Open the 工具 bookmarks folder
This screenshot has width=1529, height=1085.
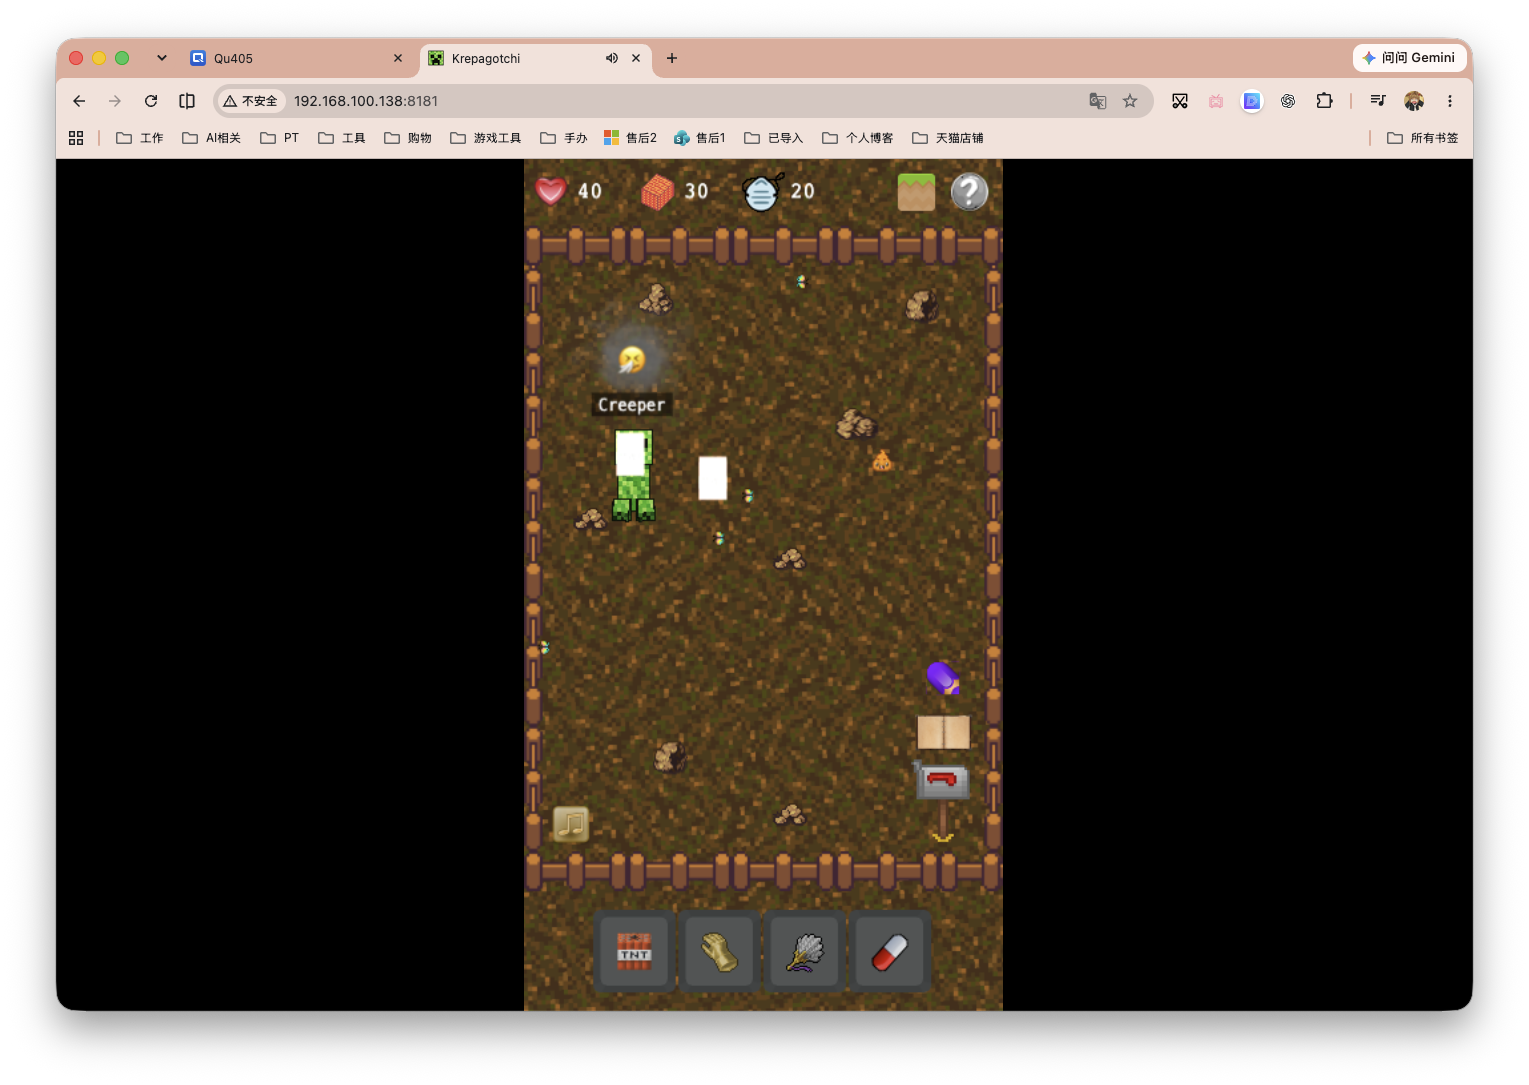click(x=342, y=138)
